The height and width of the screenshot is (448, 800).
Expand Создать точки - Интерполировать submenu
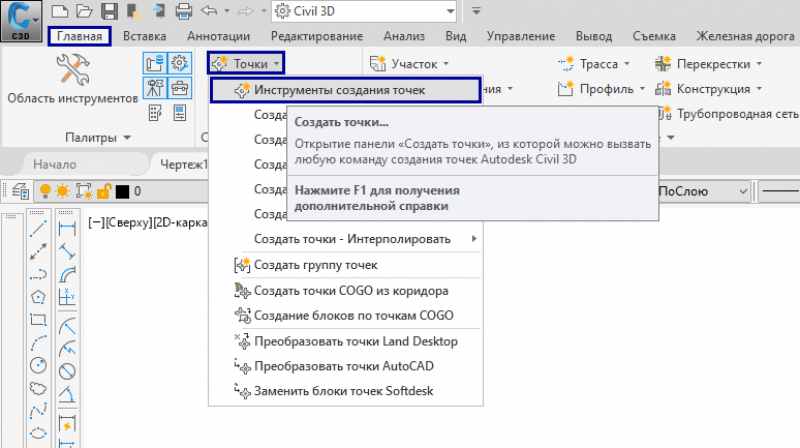pos(345,239)
